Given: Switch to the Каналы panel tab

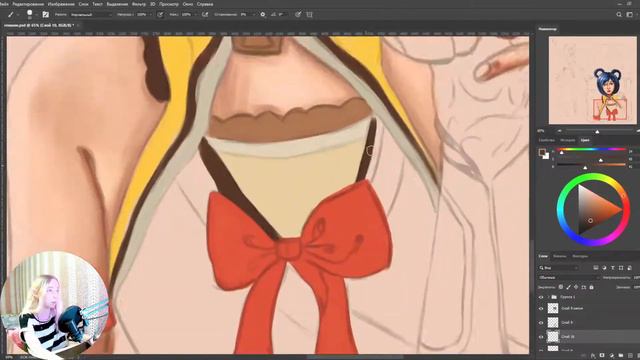Looking at the screenshot, I should pyautogui.click(x=560, y=256).
